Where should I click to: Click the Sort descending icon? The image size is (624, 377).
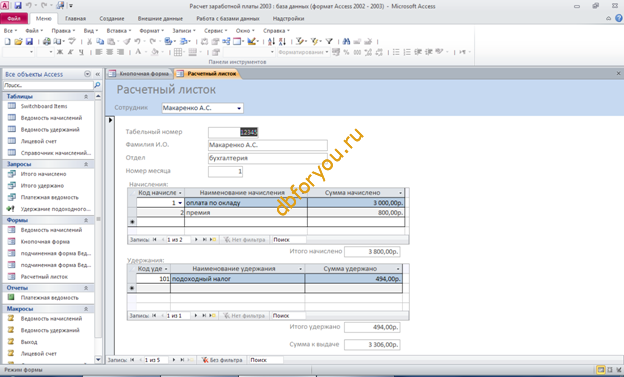(282, 41)
